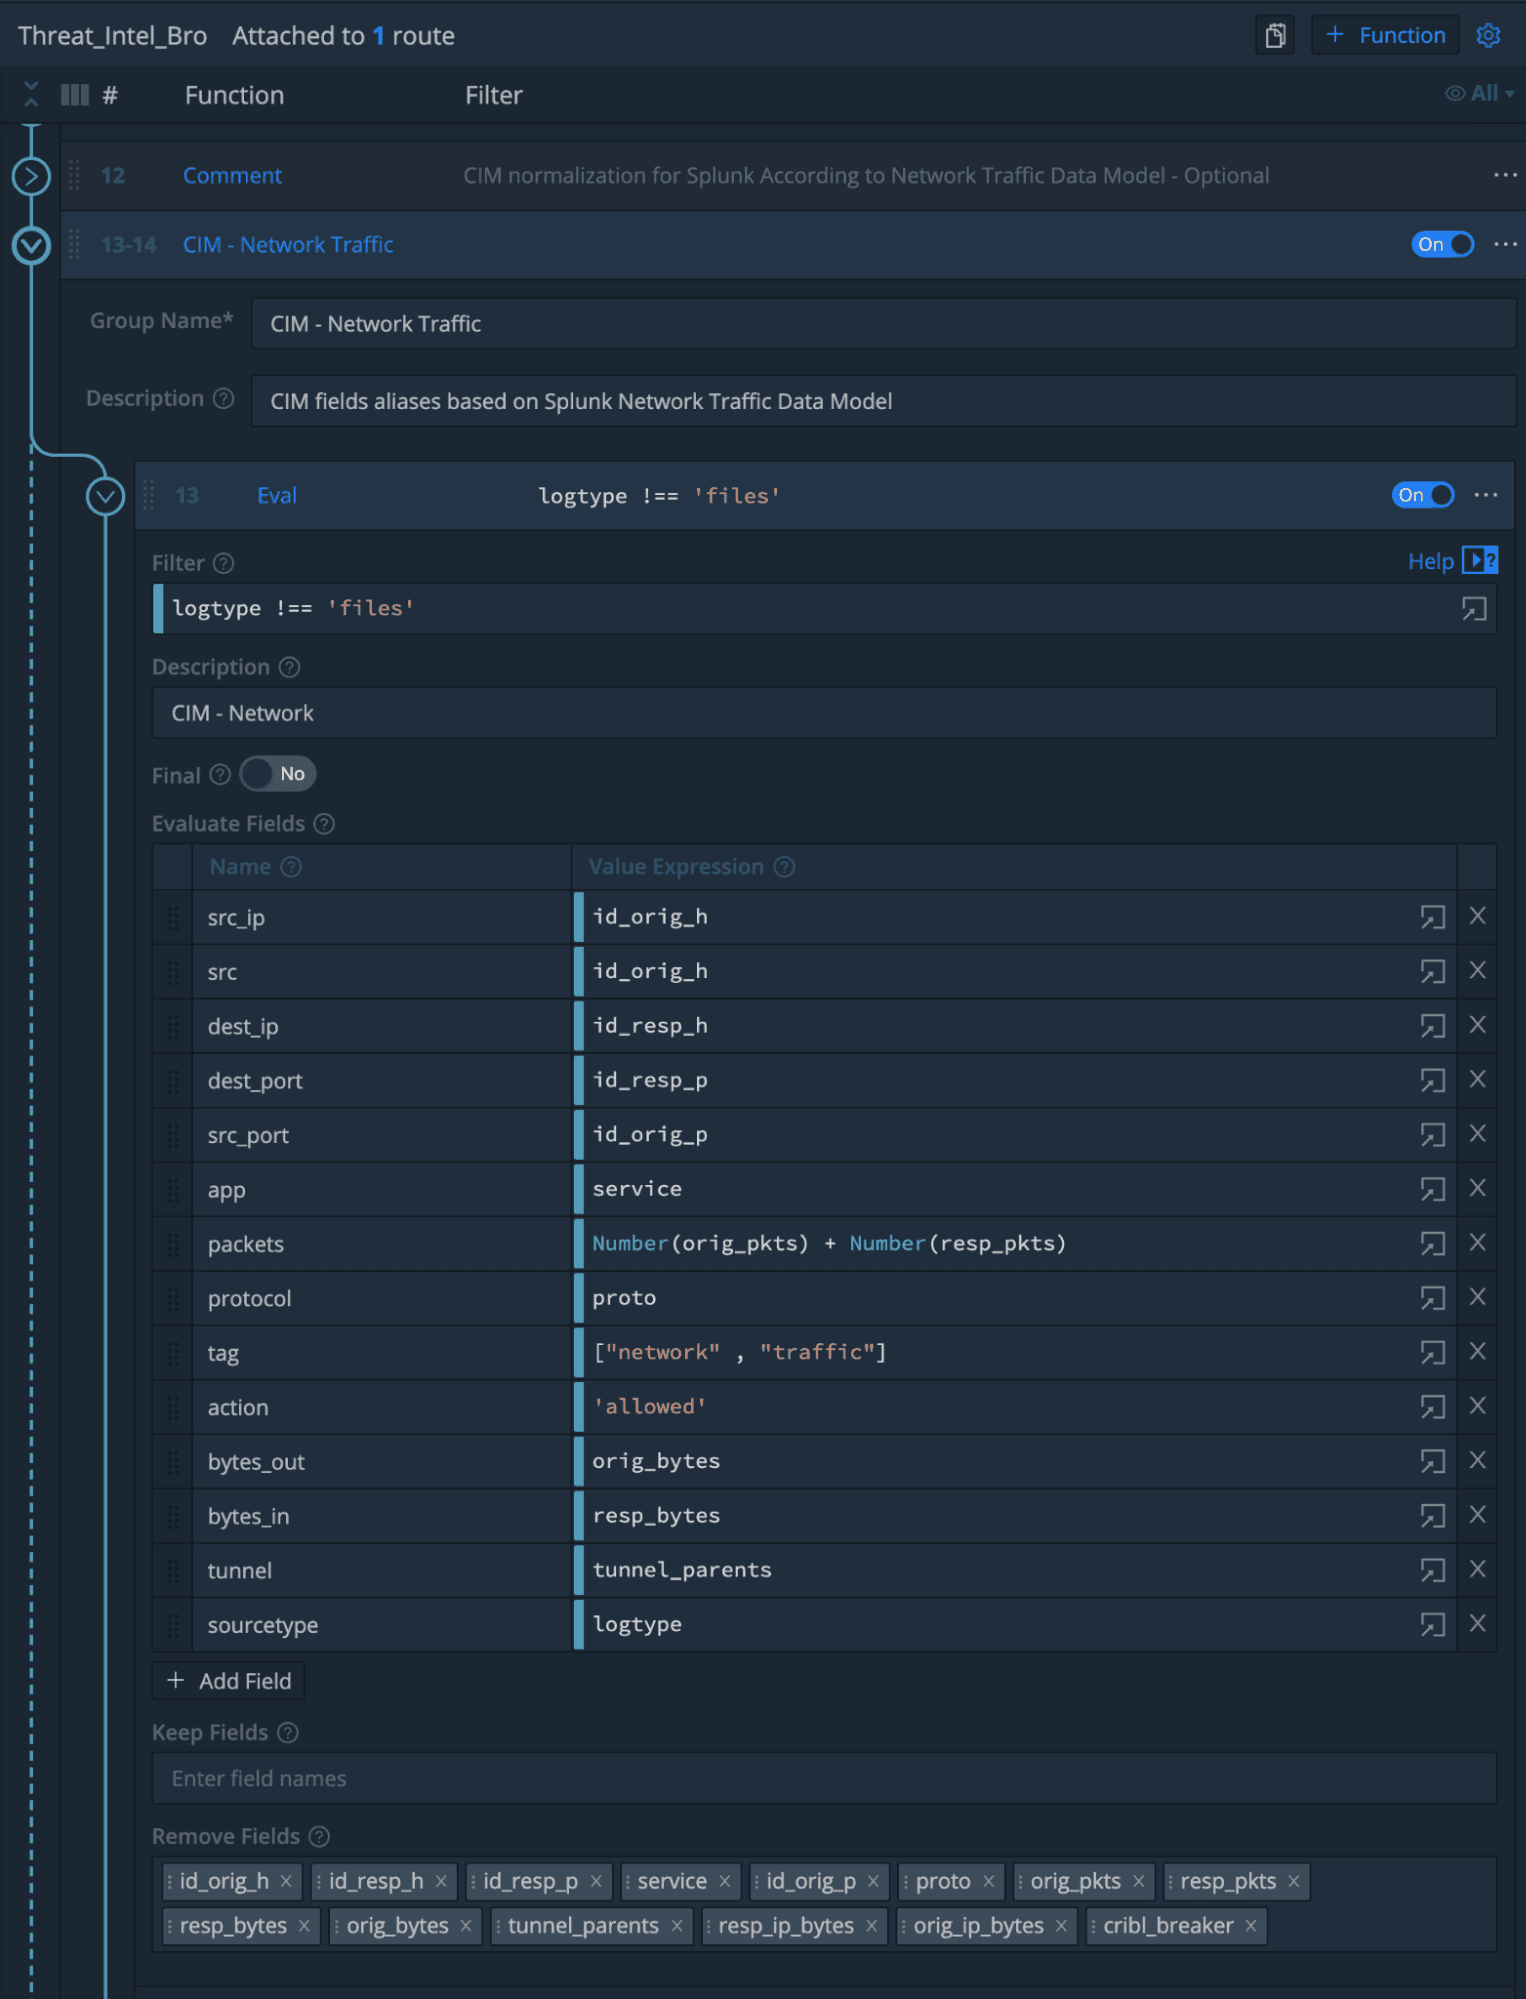Image resolution: width=1526 pixels, height=1999 pixels.
Task: Open the Help panel icon
Action: point(1479,561)
